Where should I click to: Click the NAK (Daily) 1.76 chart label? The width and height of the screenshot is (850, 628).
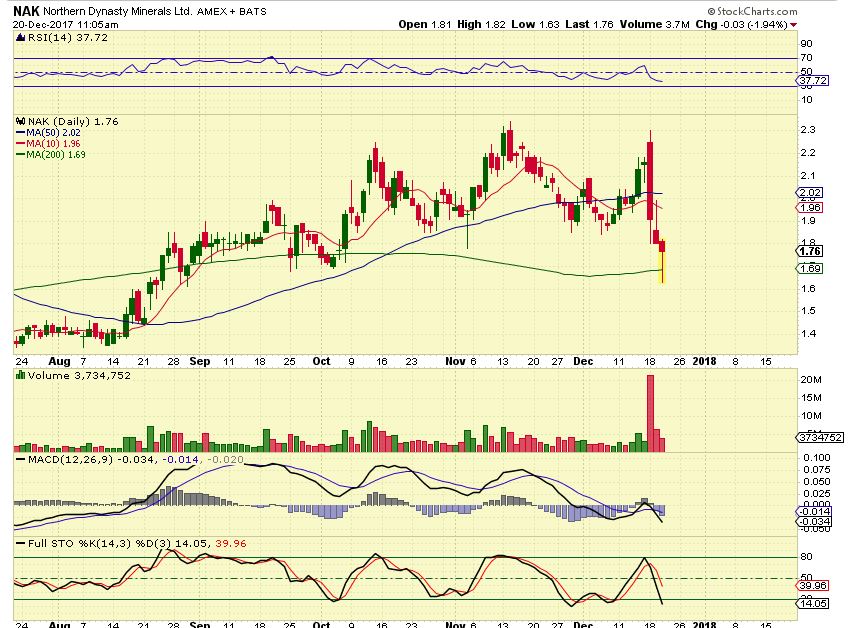coord(73,121)
